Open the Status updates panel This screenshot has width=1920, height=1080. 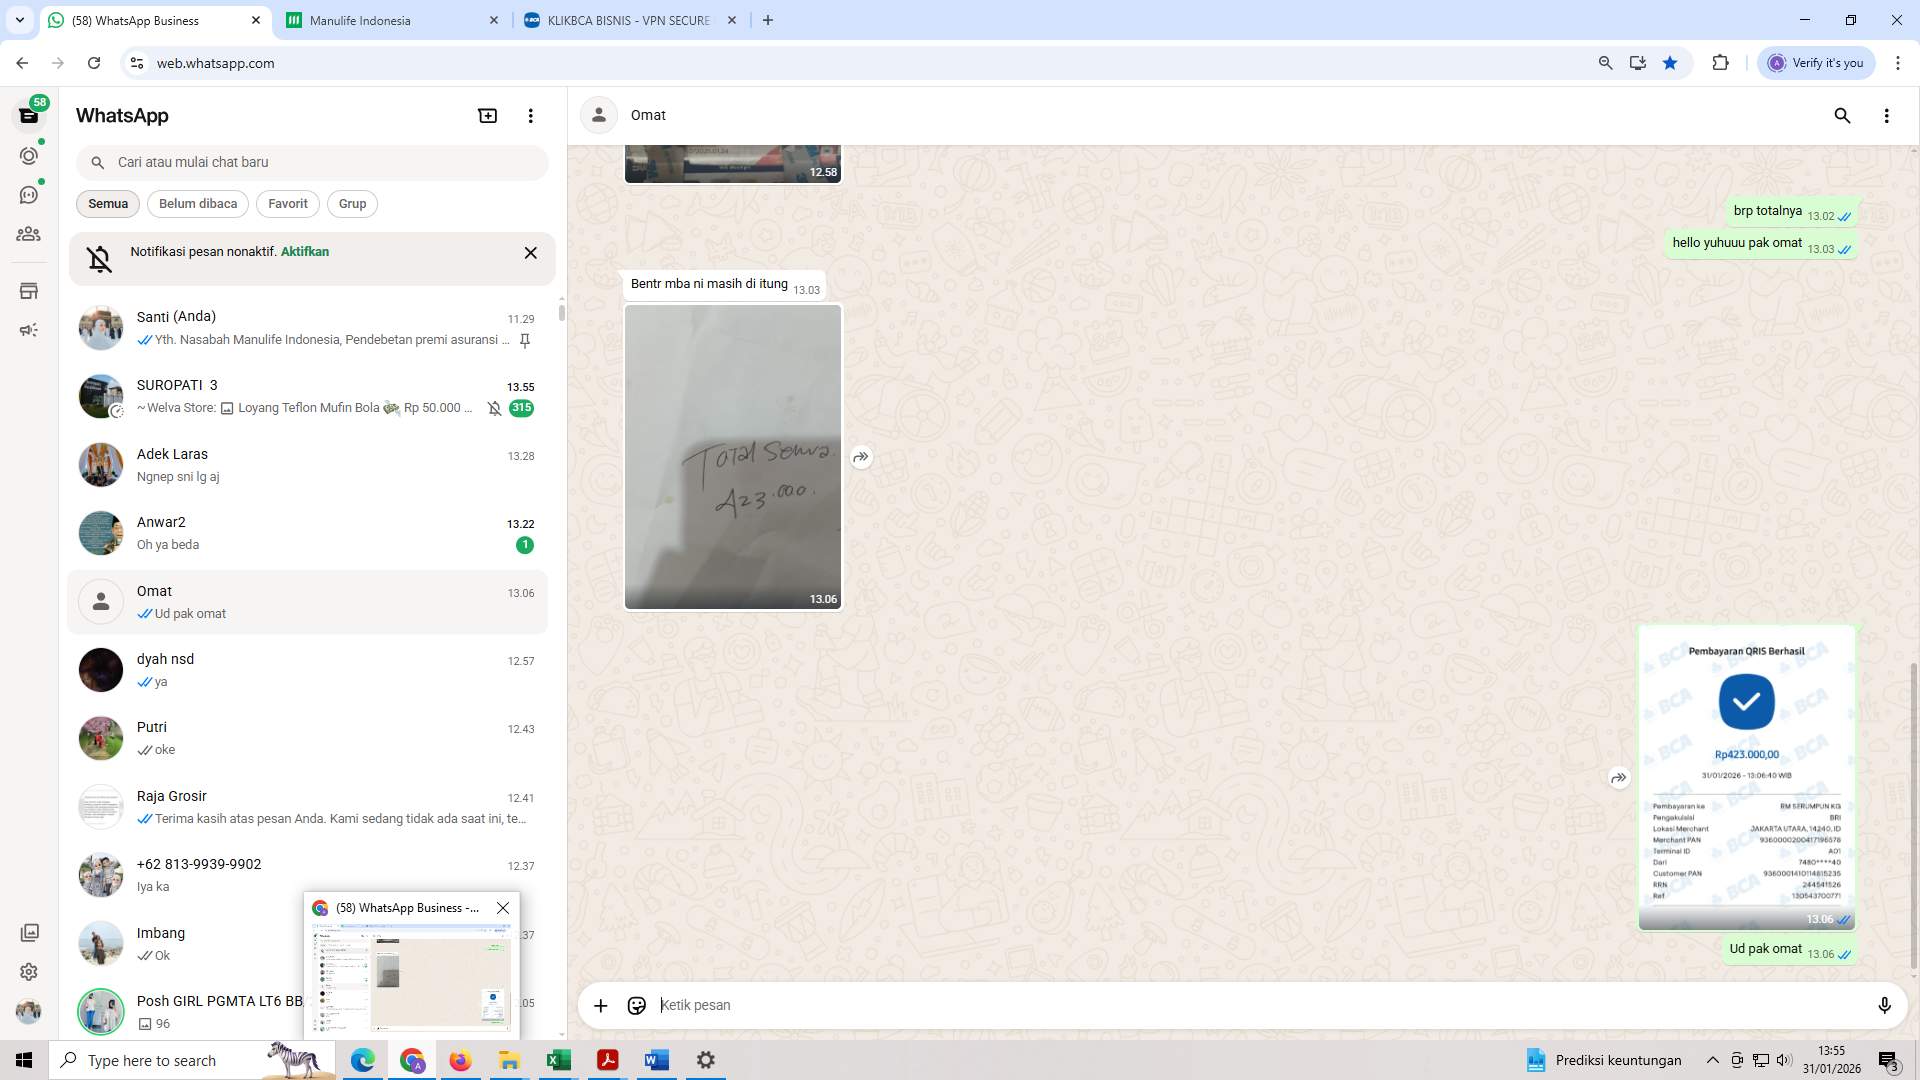29,156
